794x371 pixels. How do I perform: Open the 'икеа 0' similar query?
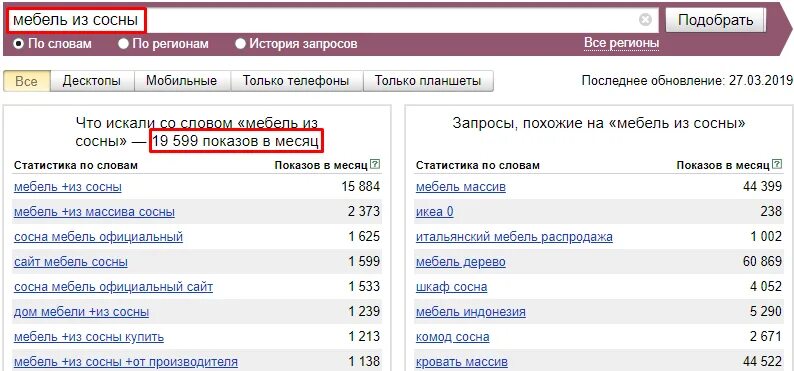[x=434, y=212]
